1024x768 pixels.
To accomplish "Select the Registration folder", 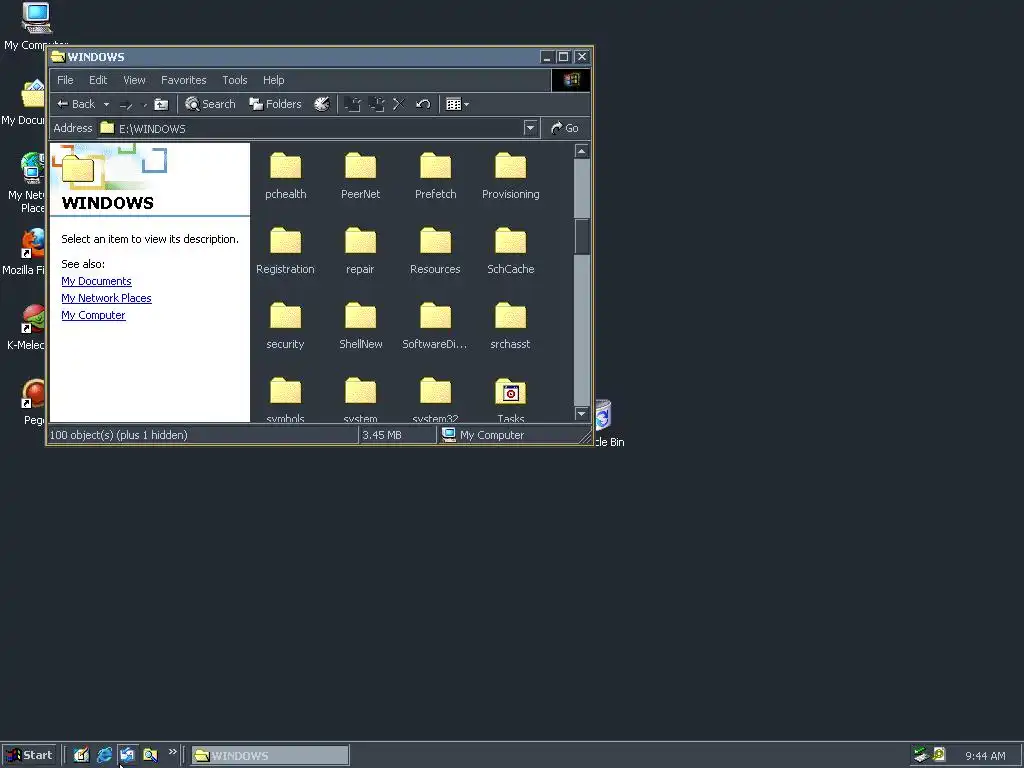I will (x=285, y=250).
